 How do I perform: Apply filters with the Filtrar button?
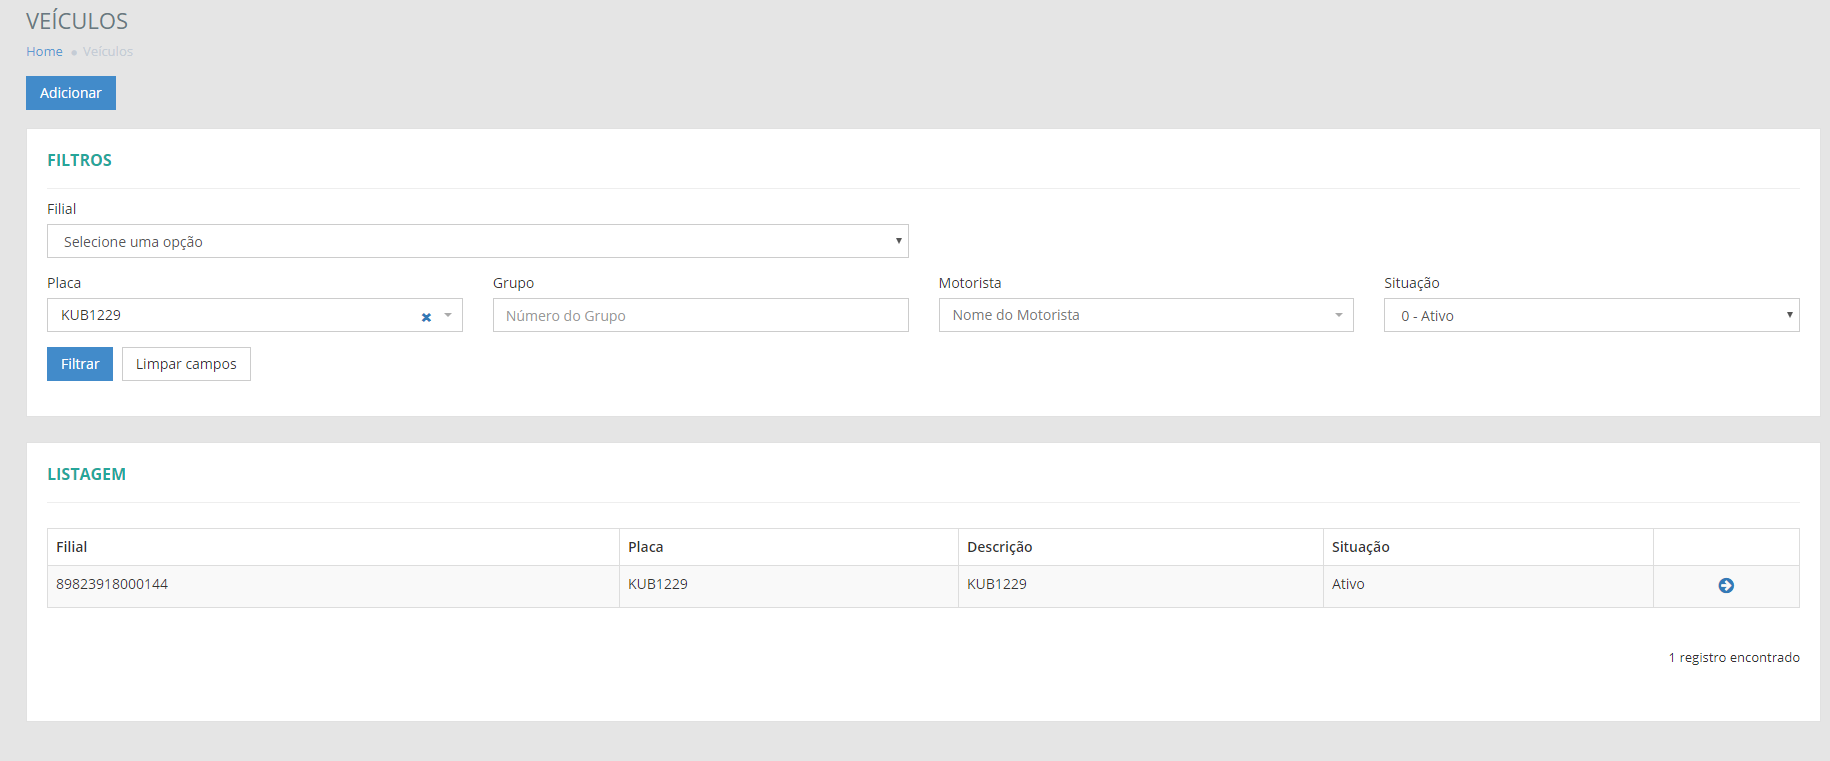[x=80, y=364]
